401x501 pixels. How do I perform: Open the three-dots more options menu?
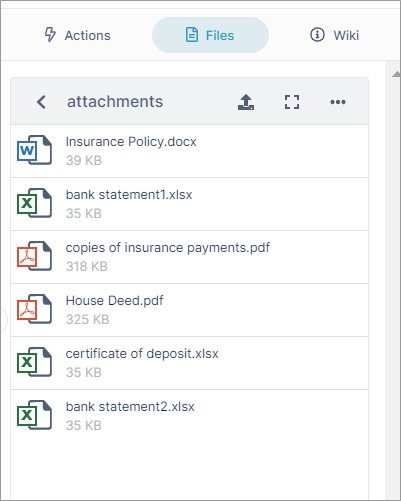[338, 102]
